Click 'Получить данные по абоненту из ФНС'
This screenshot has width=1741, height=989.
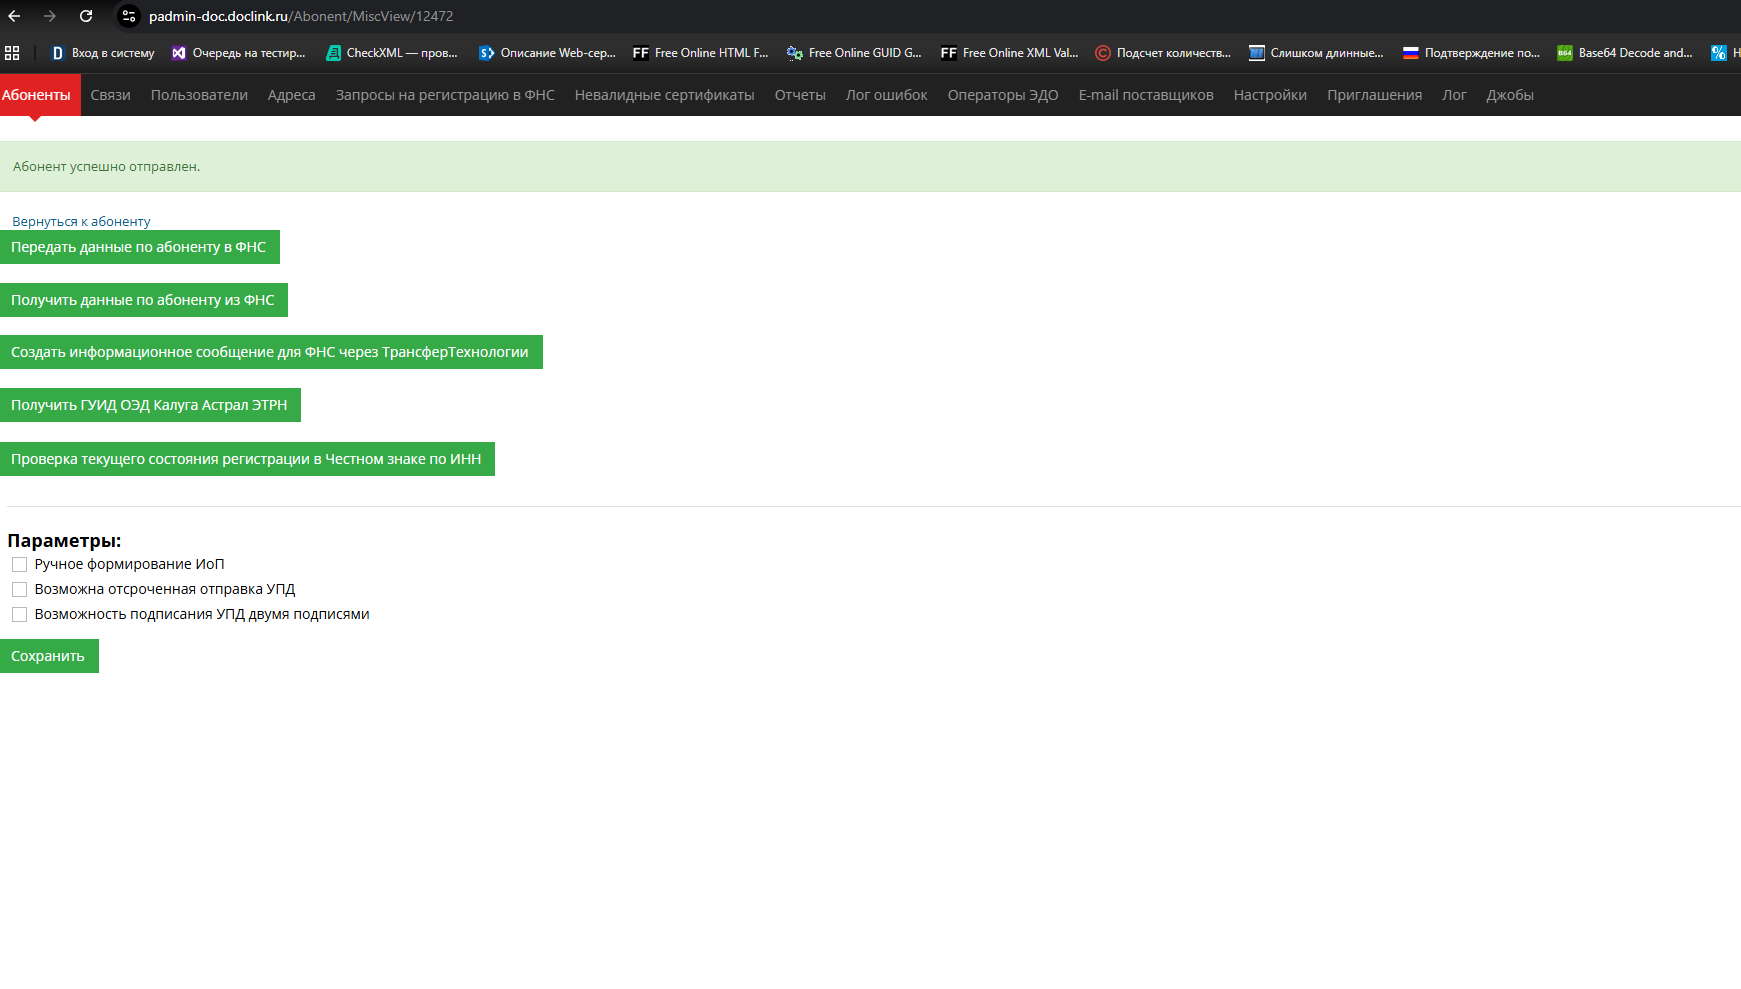click(144, 300)
